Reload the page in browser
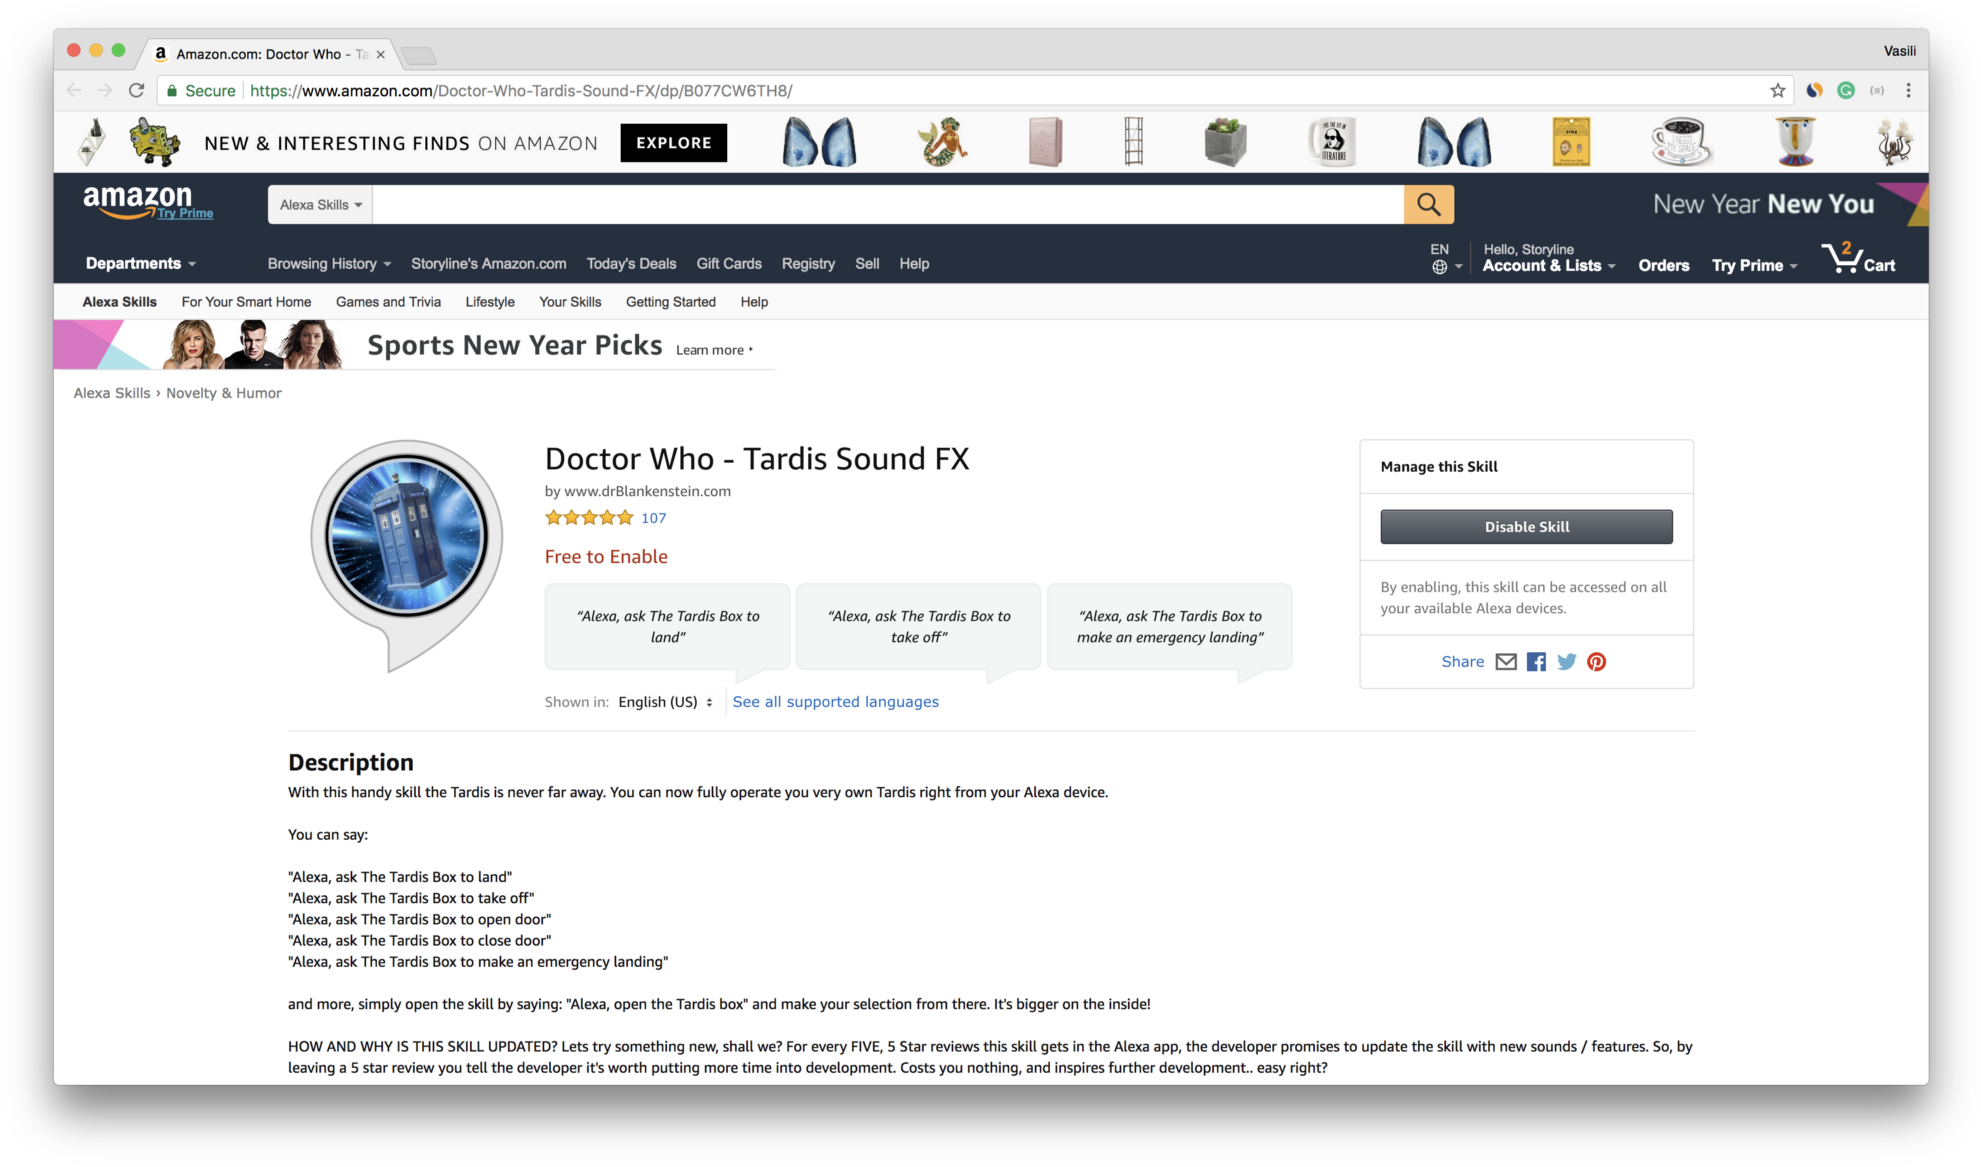 [137, 91]
